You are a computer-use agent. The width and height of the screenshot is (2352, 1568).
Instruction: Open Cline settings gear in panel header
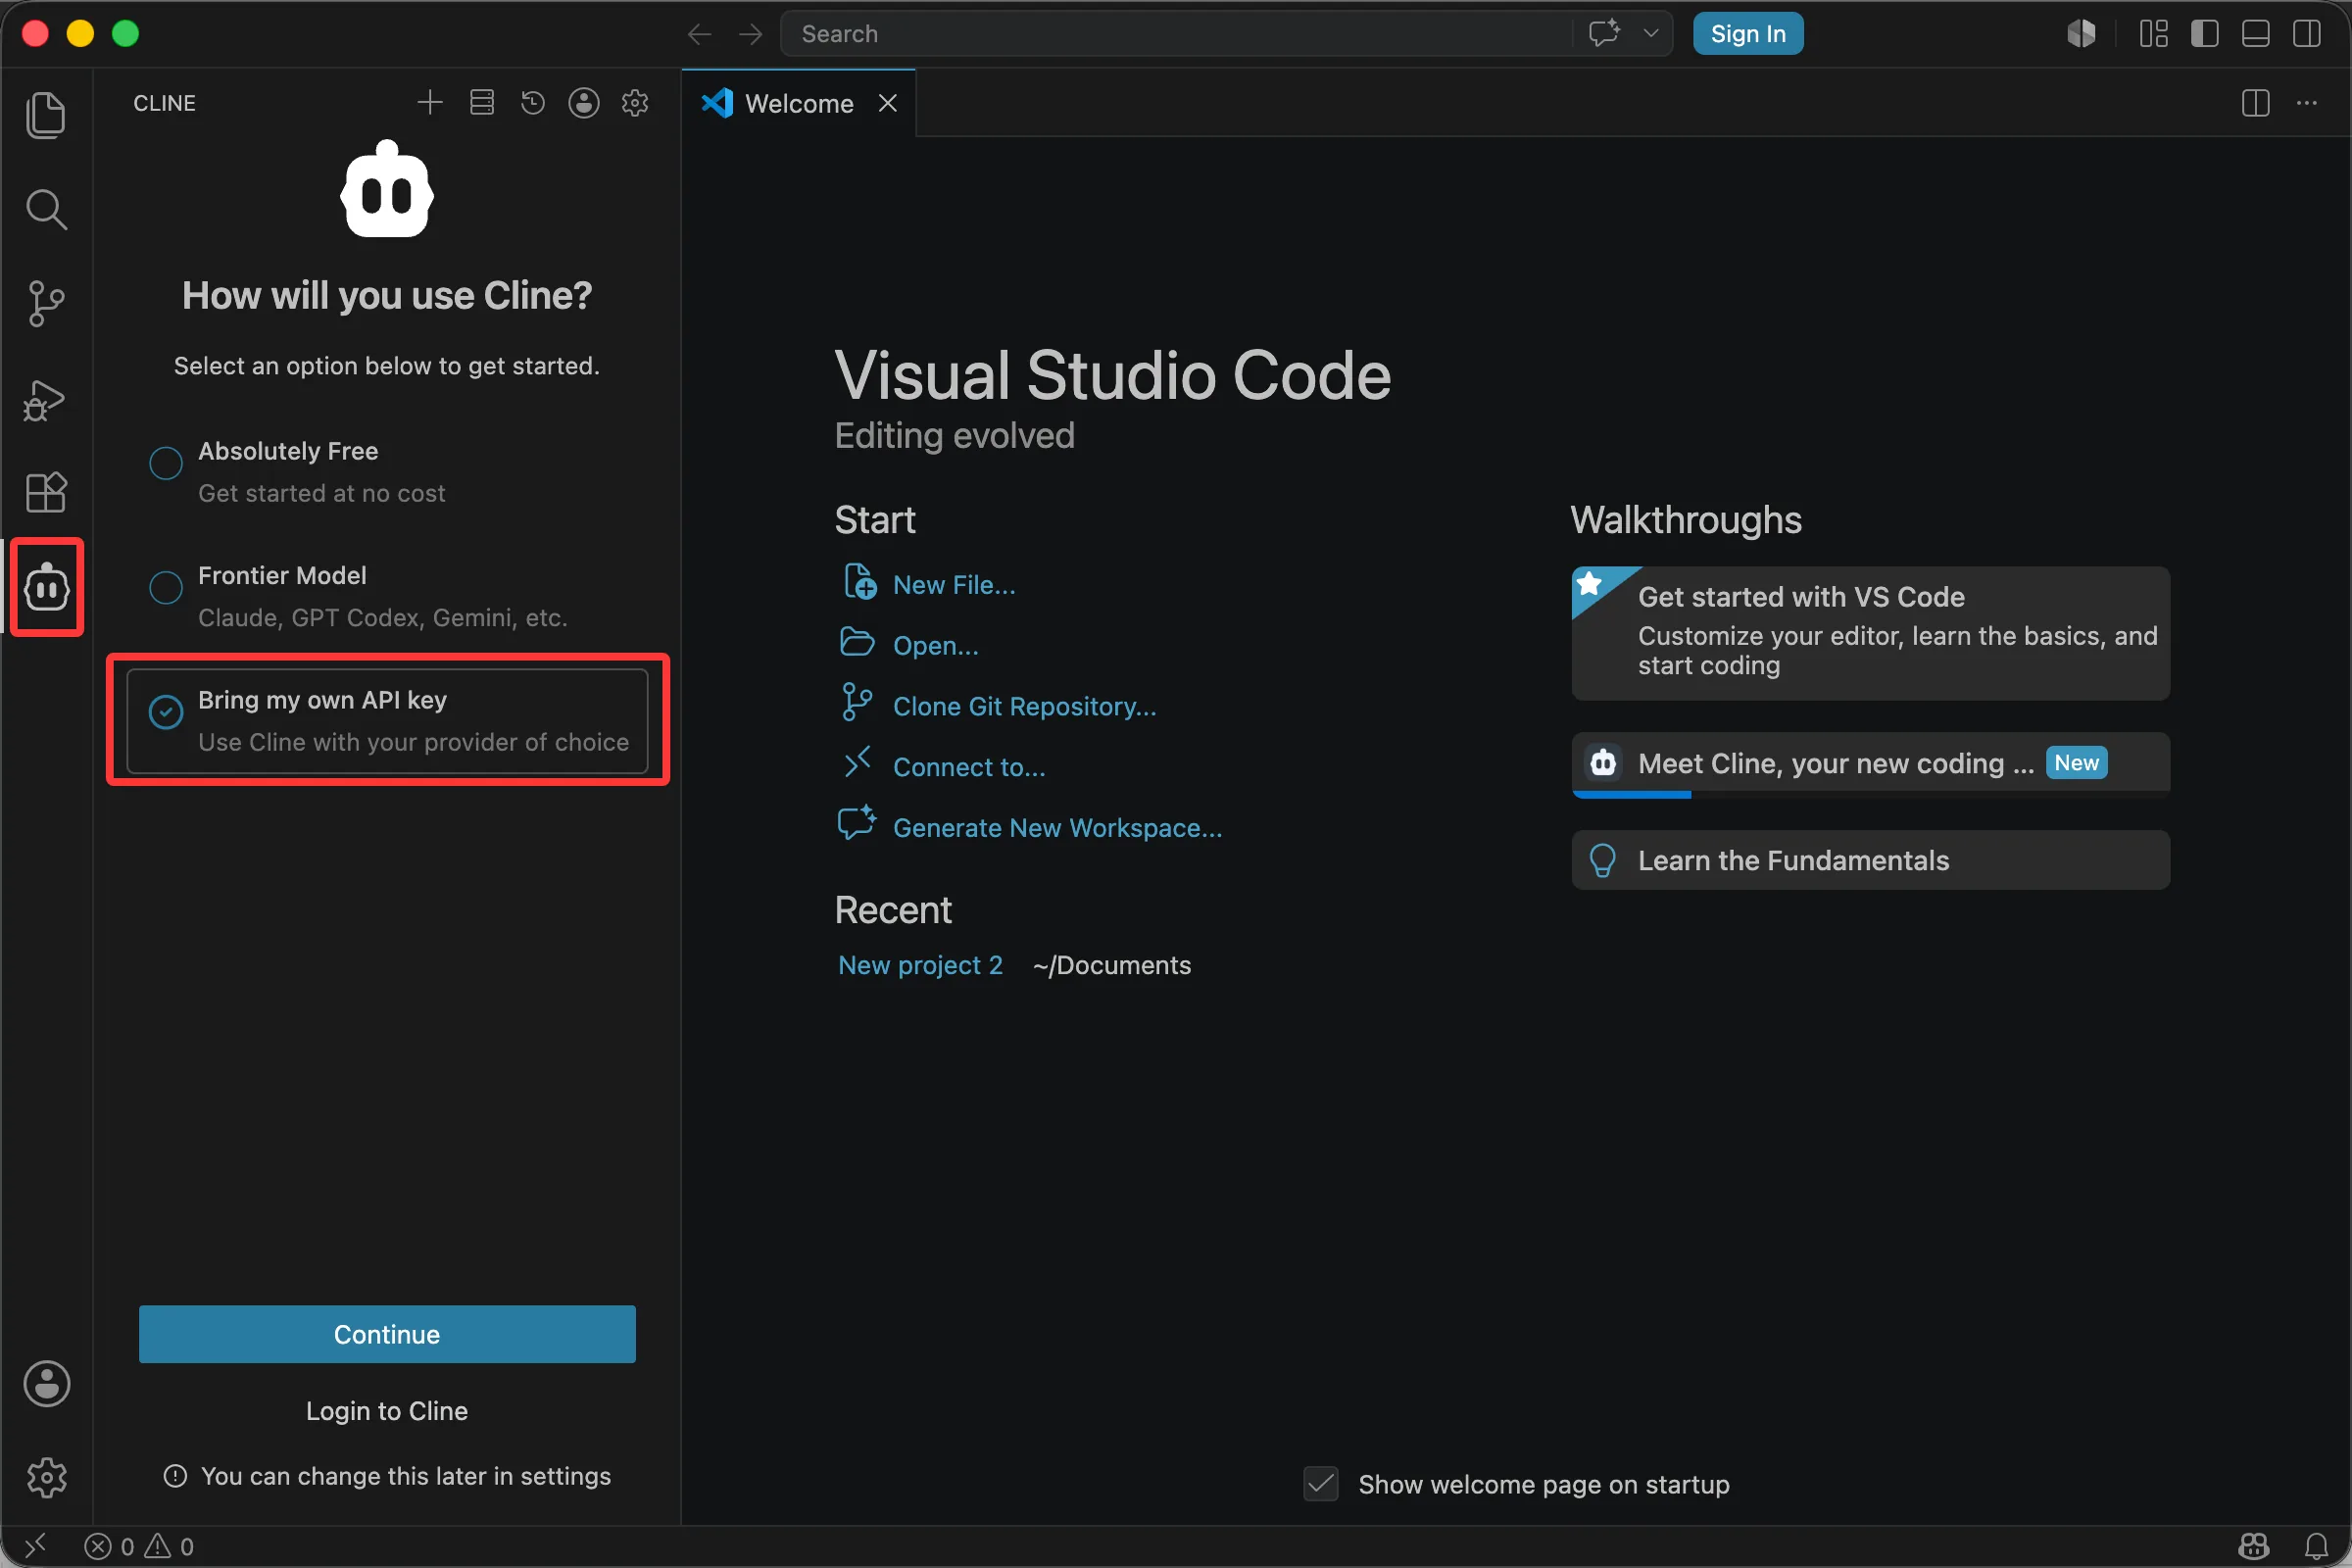coord(635,102)
